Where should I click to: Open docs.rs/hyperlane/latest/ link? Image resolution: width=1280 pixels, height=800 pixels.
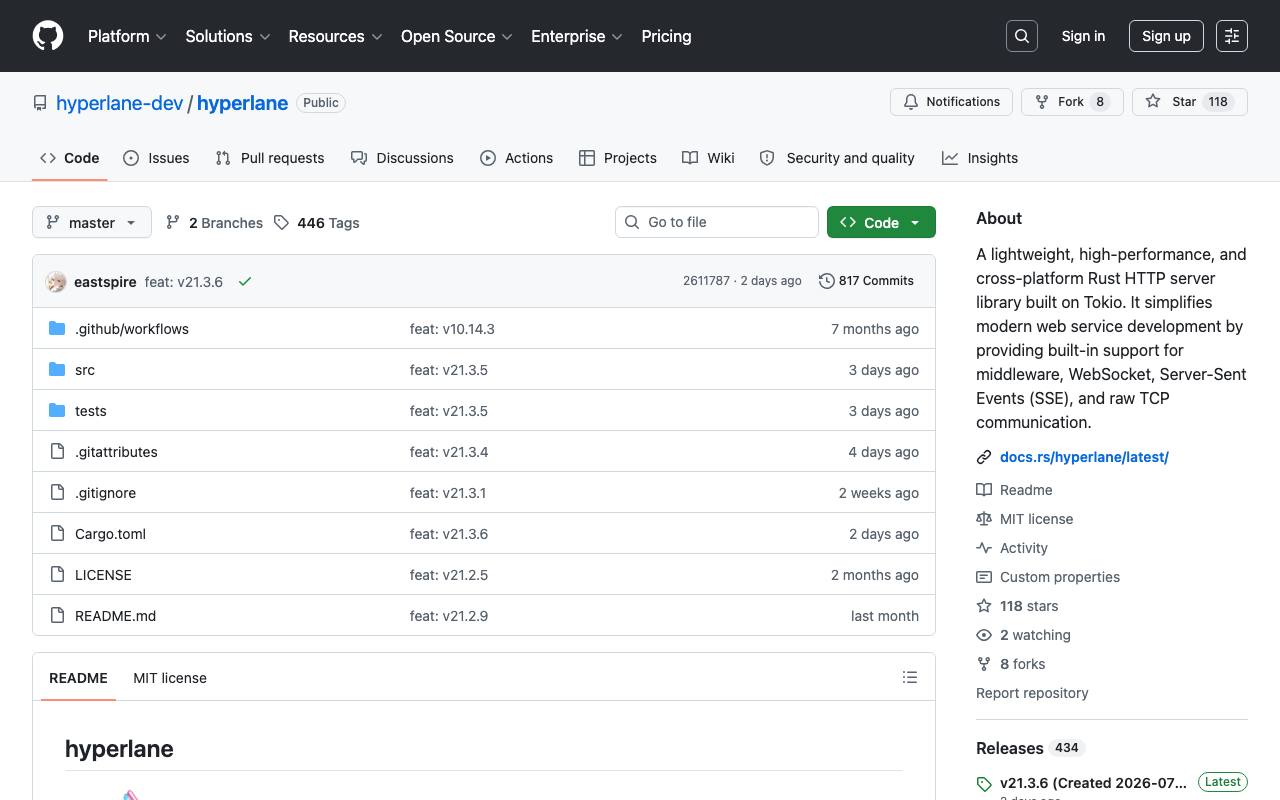click(x=1084, y=457)
